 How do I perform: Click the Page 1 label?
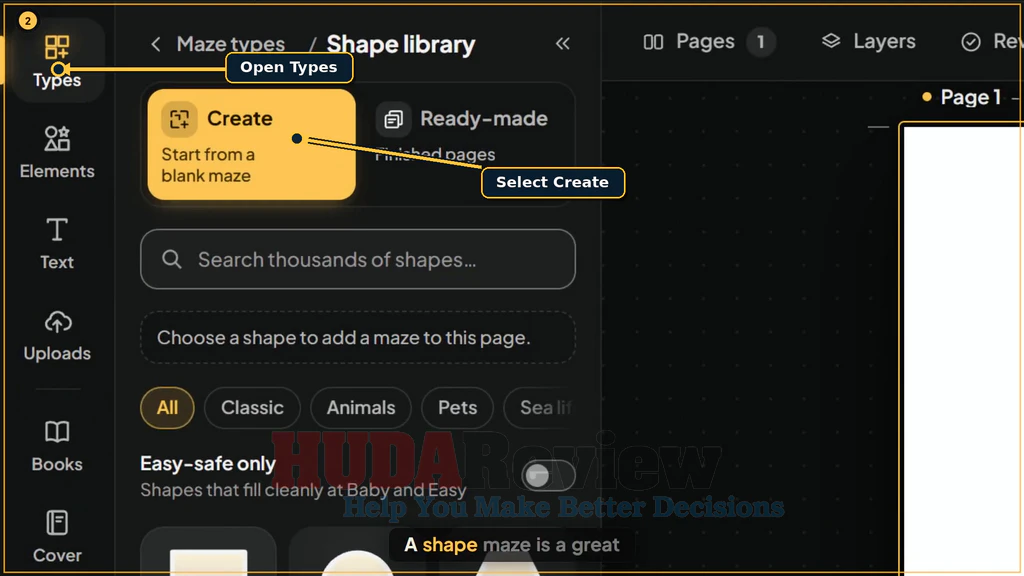pyautogui.click(x=970, y=97)
